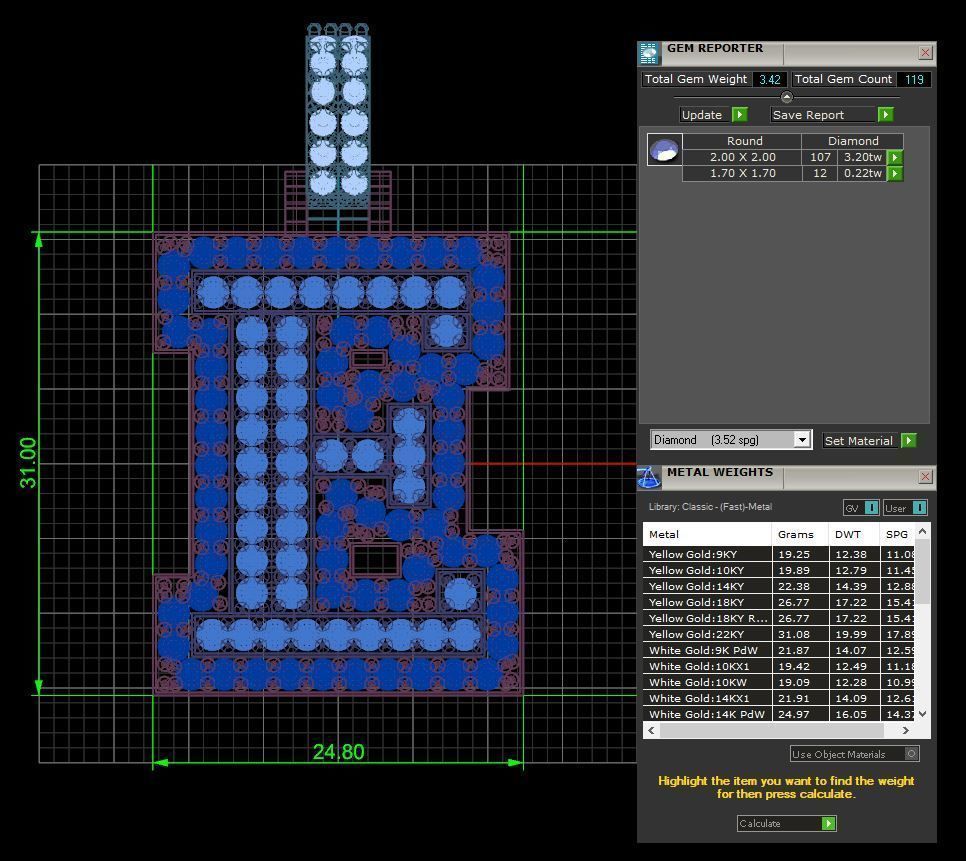Image resolution: width=966 pixels, height=861 pixels.
Task: Open the Diamond (3.52 spg) material dropdown
Action: [731, 440]
